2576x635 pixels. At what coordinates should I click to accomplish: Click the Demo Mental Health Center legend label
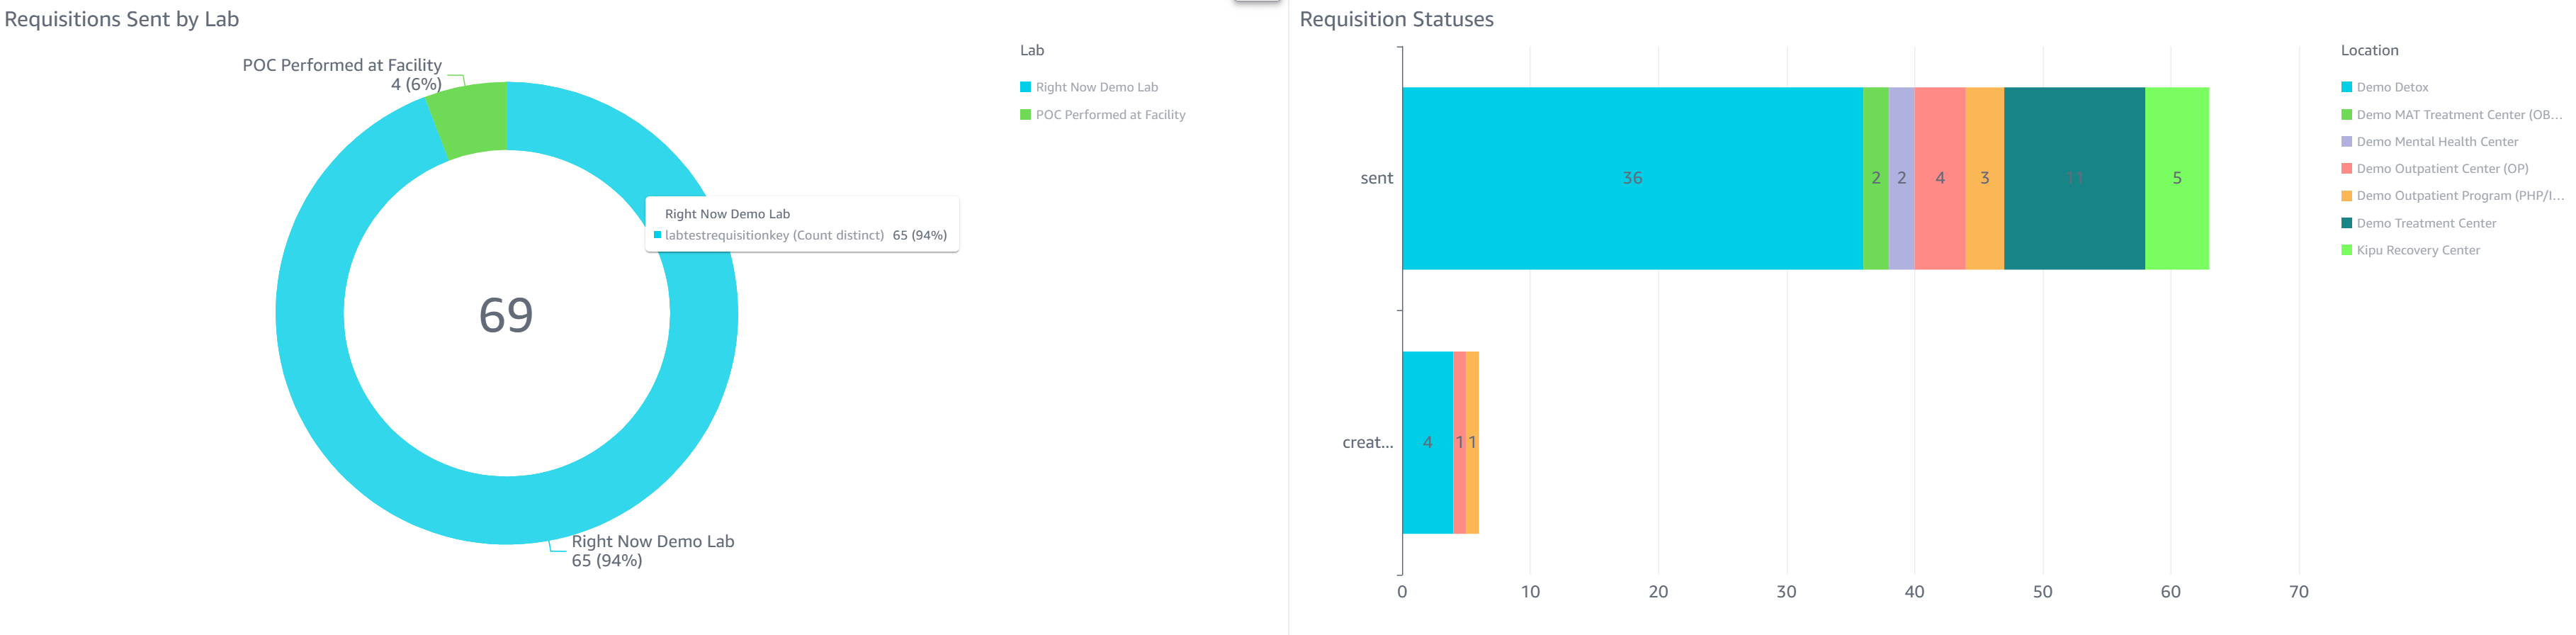(2437, 142)
